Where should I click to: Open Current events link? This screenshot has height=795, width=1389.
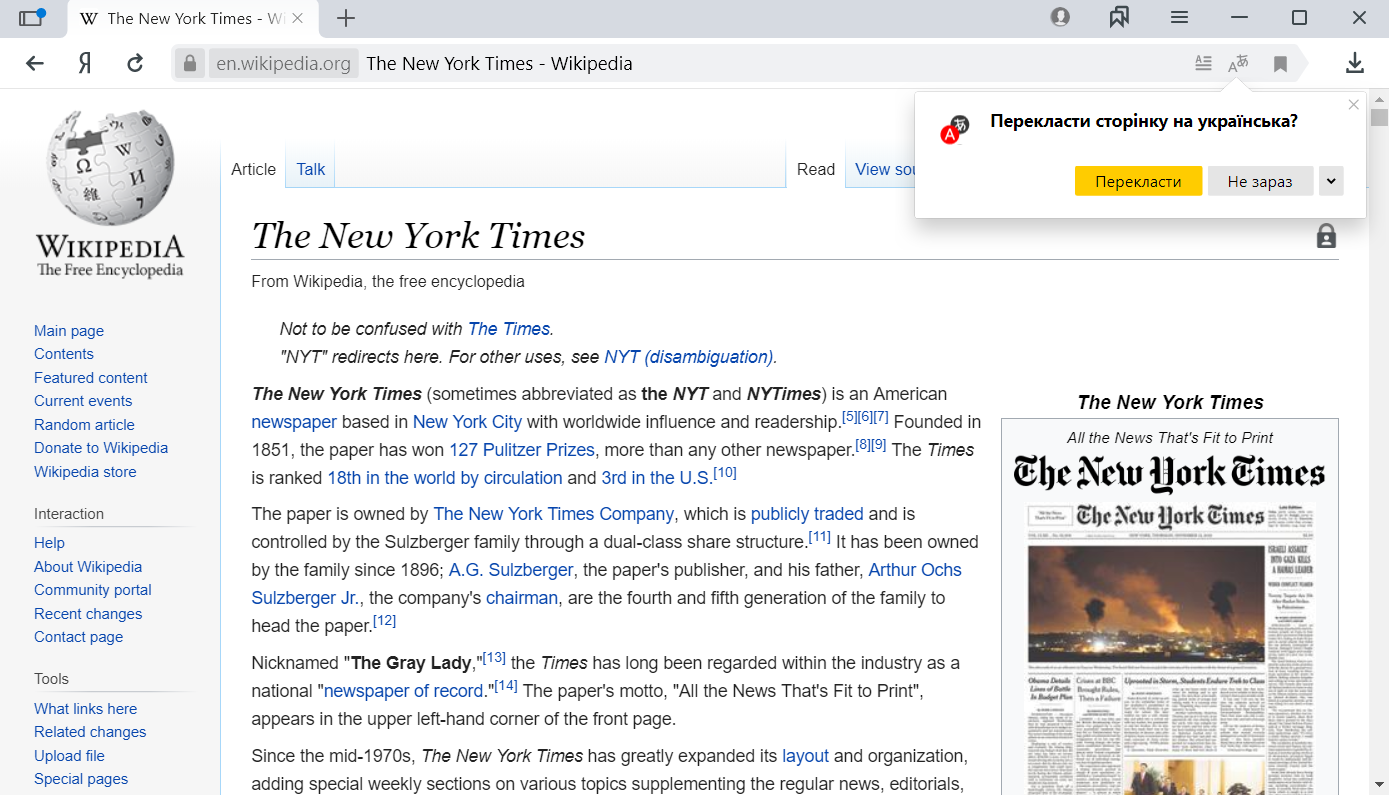tap(83, 401)
